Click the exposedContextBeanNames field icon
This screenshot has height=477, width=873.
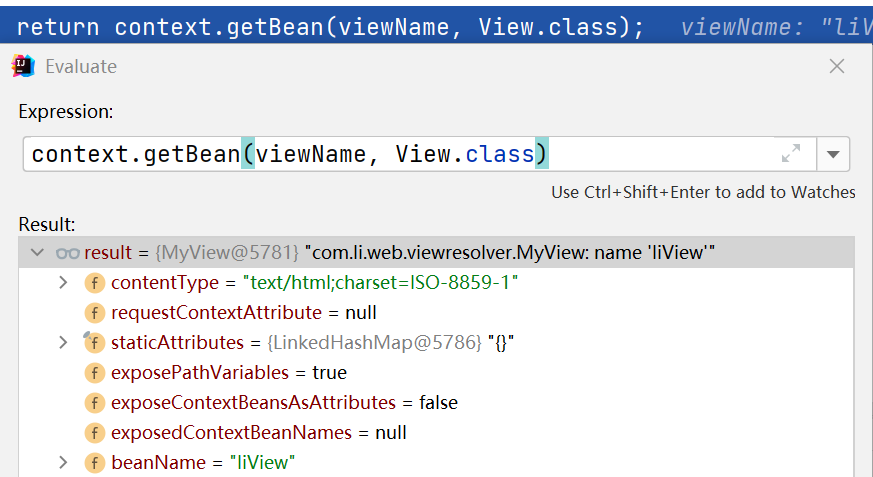coord(95,433)
